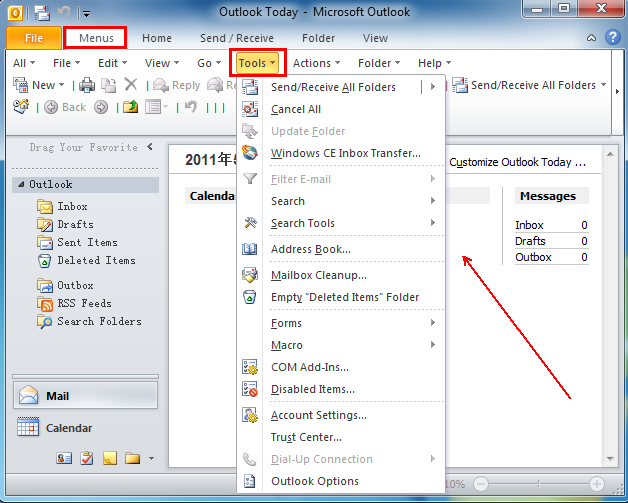Expand the Search Tools submenu
The height and width of the screenshot is (503, 628).
pos(341,223)
